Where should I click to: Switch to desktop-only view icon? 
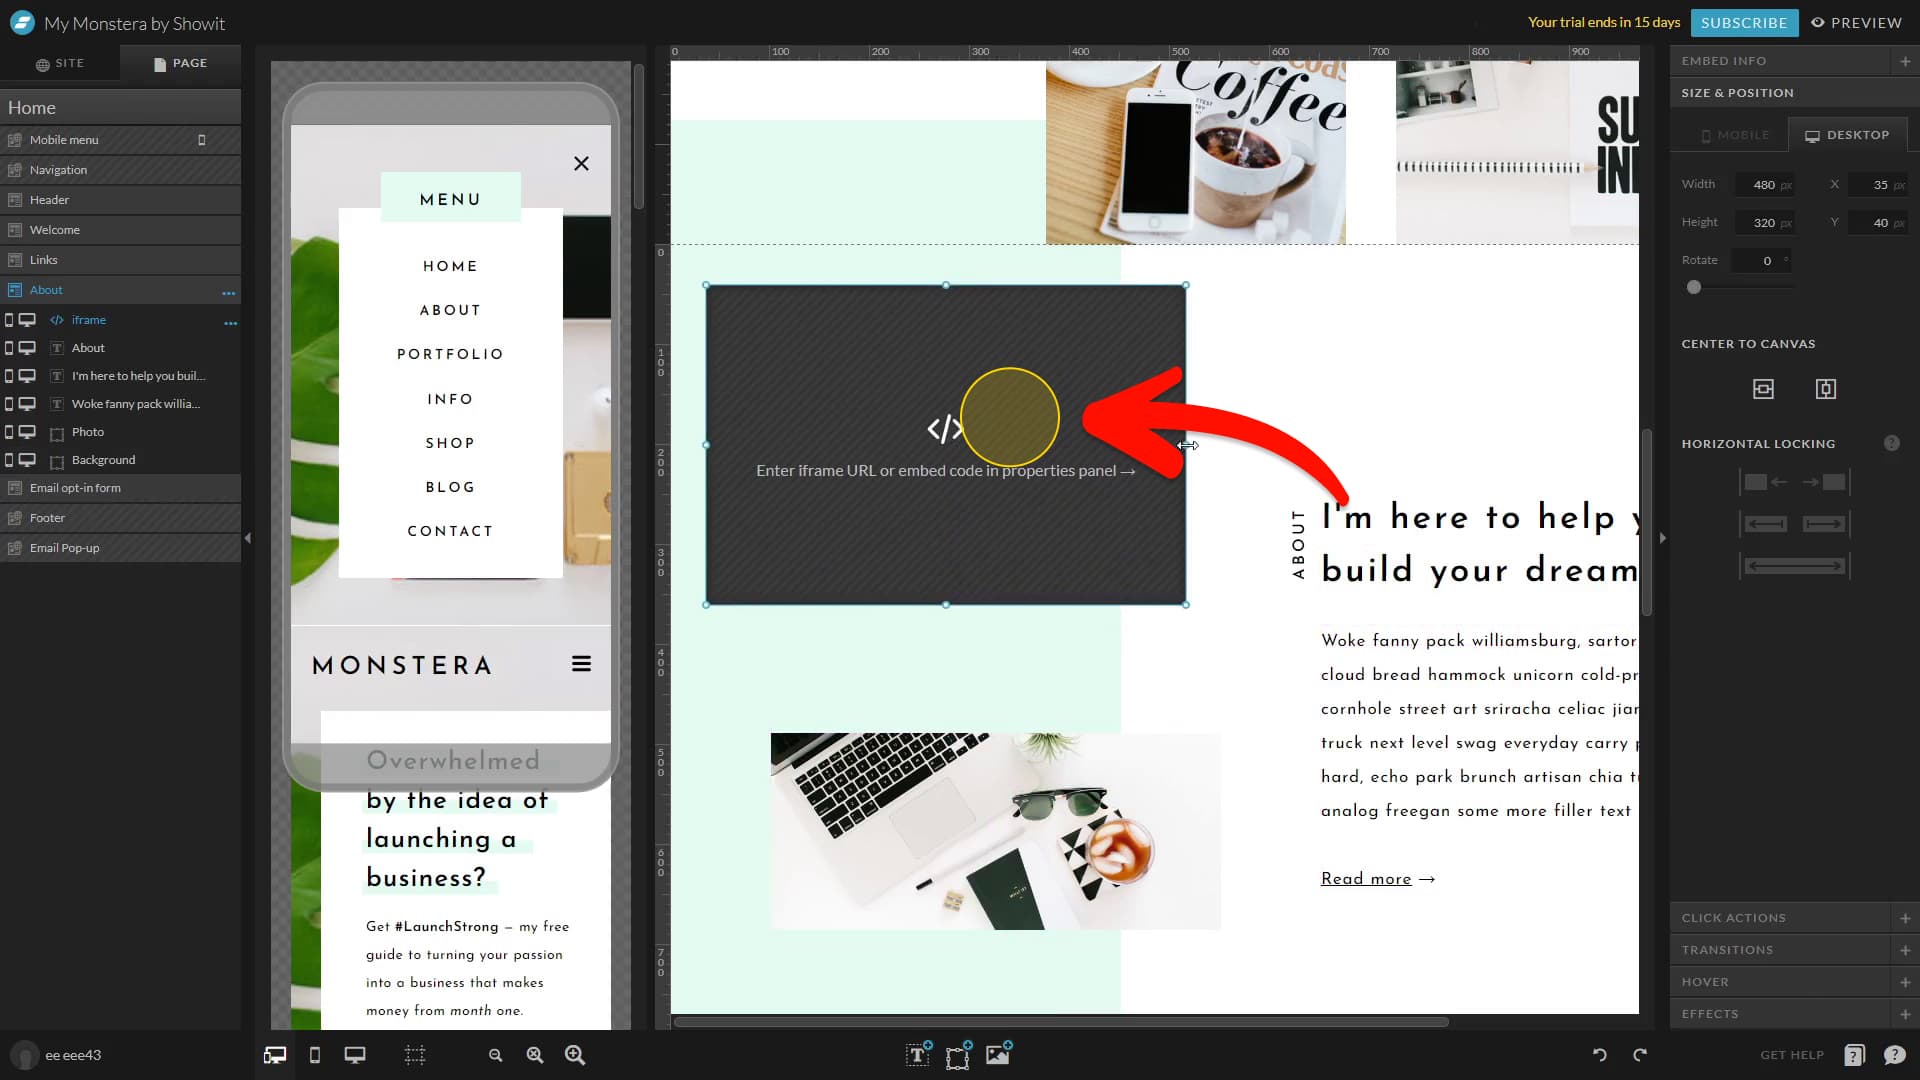[355, 1055]
